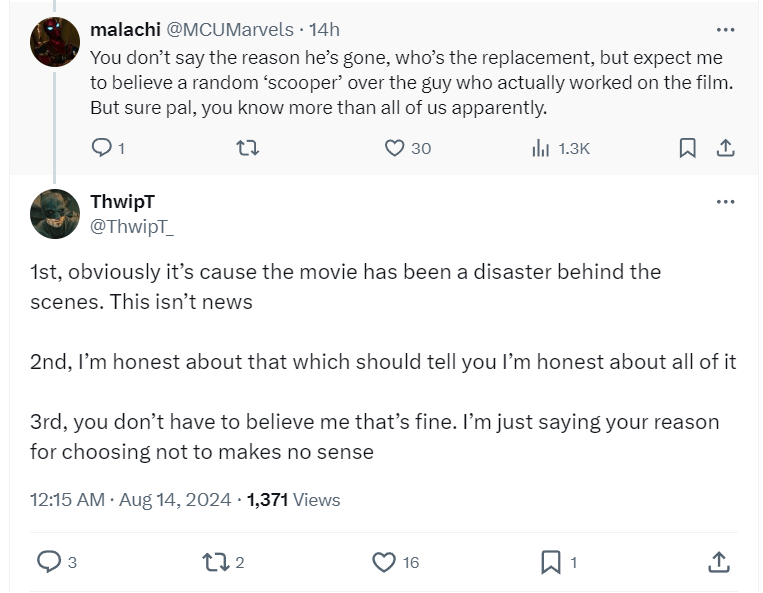Retweet ThwipT's post
Viewport: 763px width, 593px height.
(x=215, y=563)
